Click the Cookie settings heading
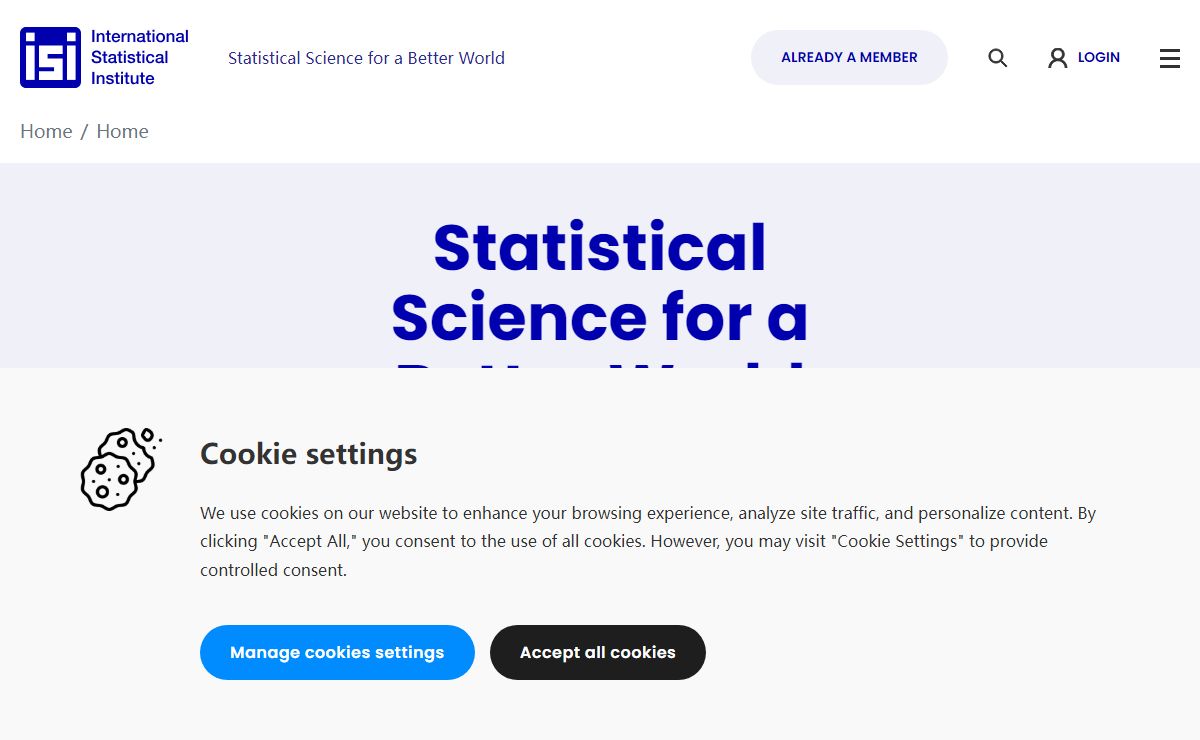Image resolution: width=1200 pixels, height=740 pixels. [x=308, y=454]
